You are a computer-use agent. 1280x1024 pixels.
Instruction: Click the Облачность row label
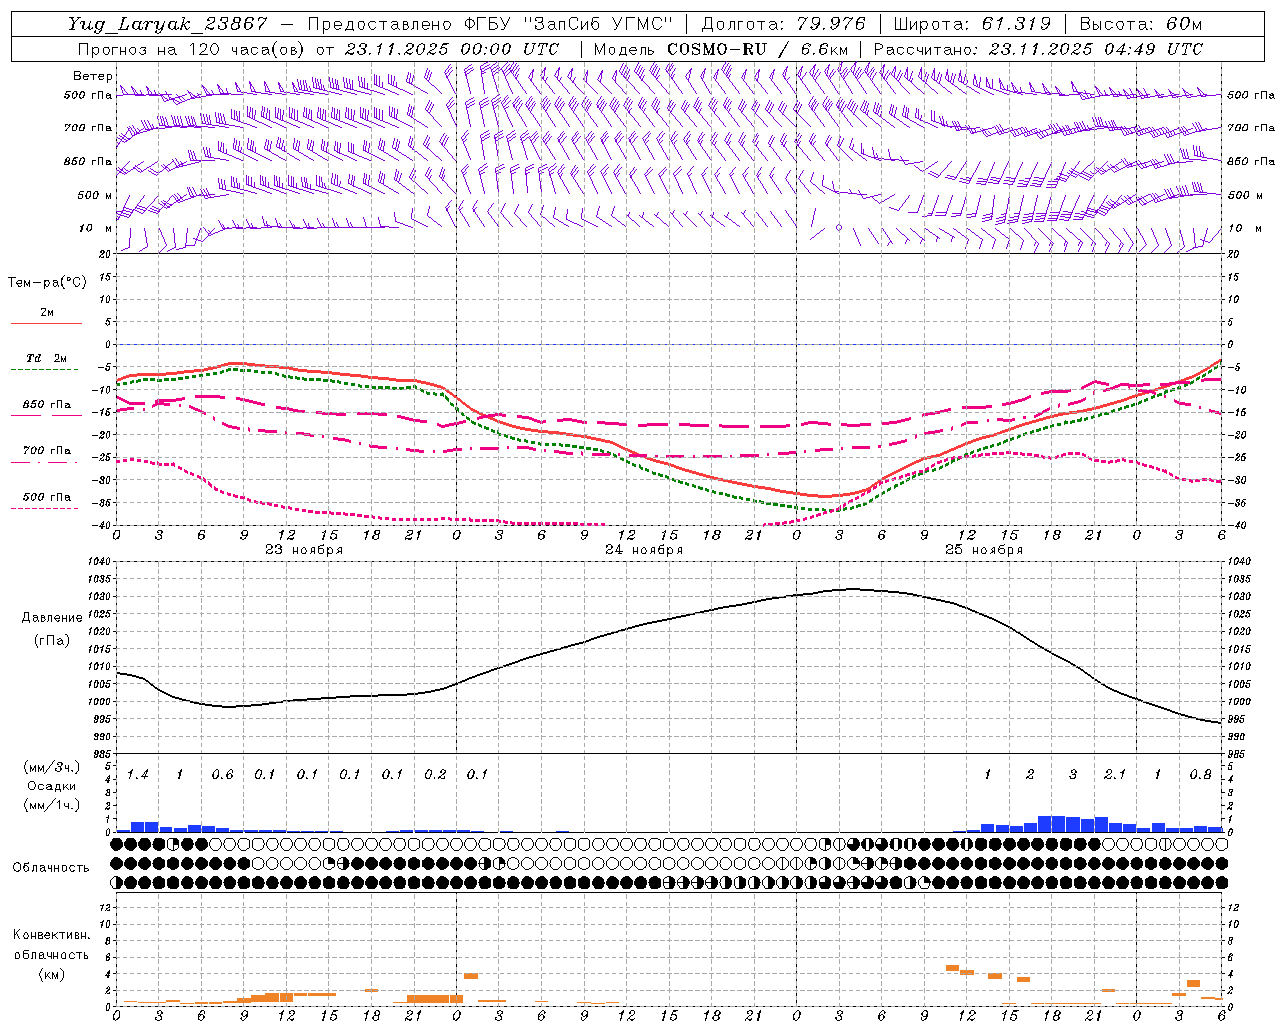click(51, 867)
